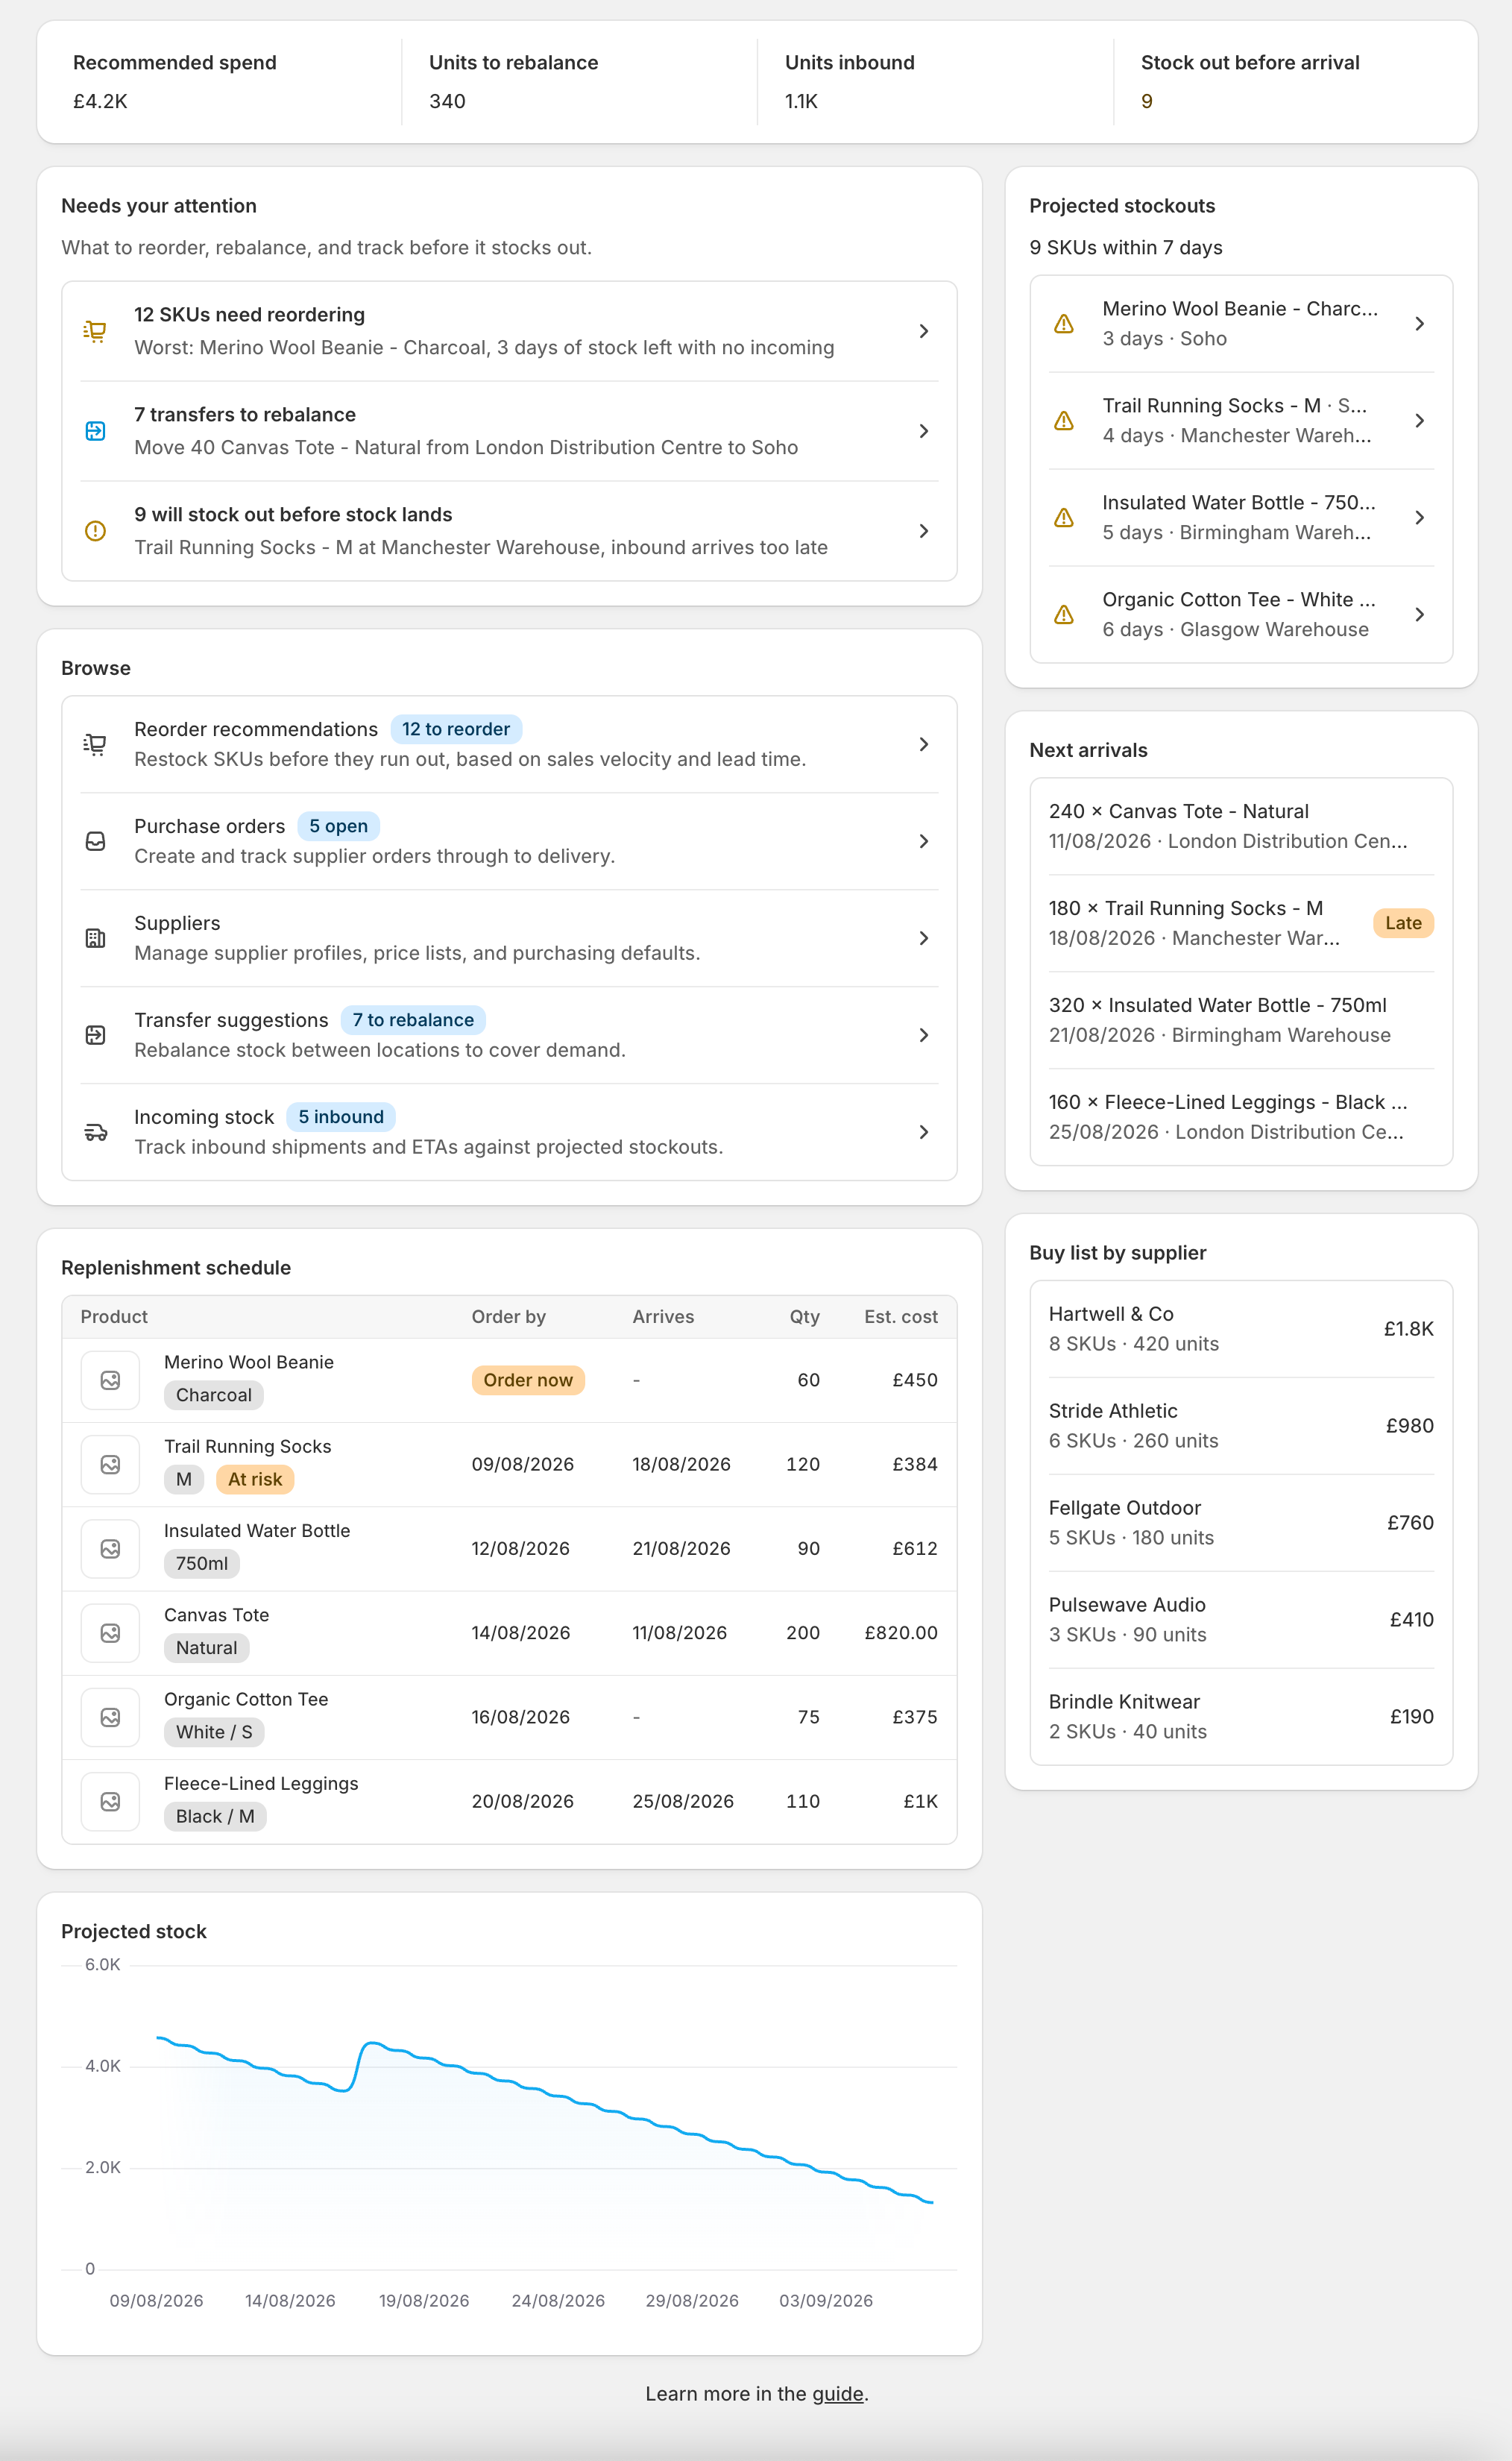Viewport: 1512px width, 2461px height.
Task: Click the 320 × Insulated Water Bottle arrival
Action: tap(1241, 1020)
